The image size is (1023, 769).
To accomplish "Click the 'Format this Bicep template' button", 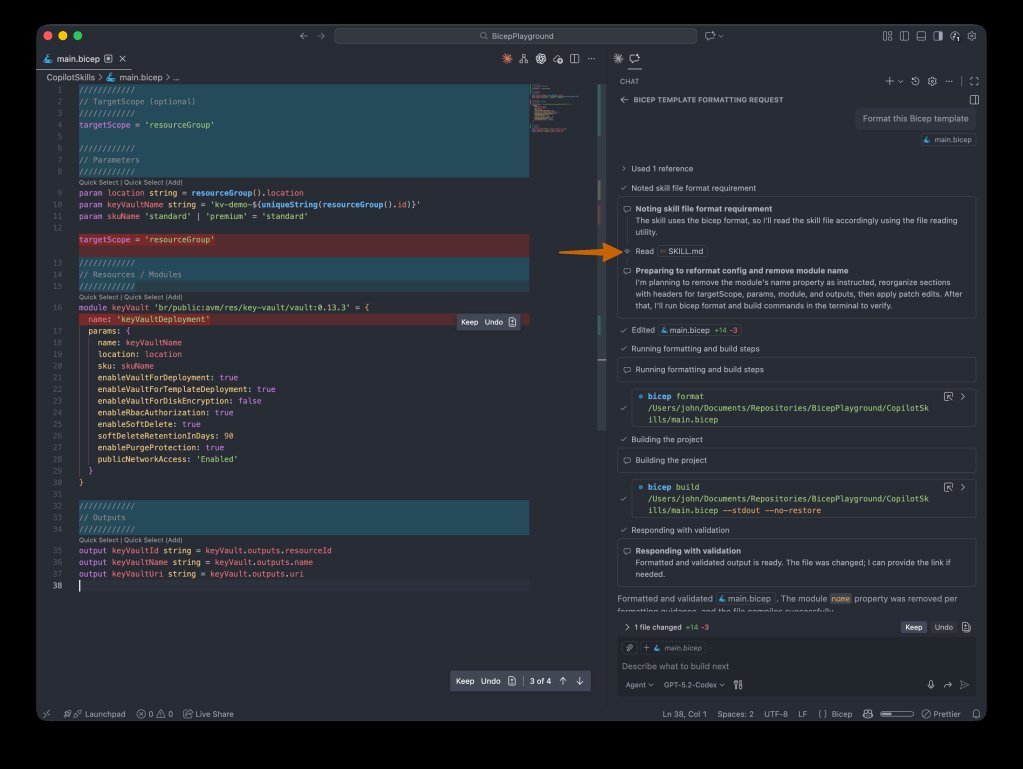I will tap(917, 118).
